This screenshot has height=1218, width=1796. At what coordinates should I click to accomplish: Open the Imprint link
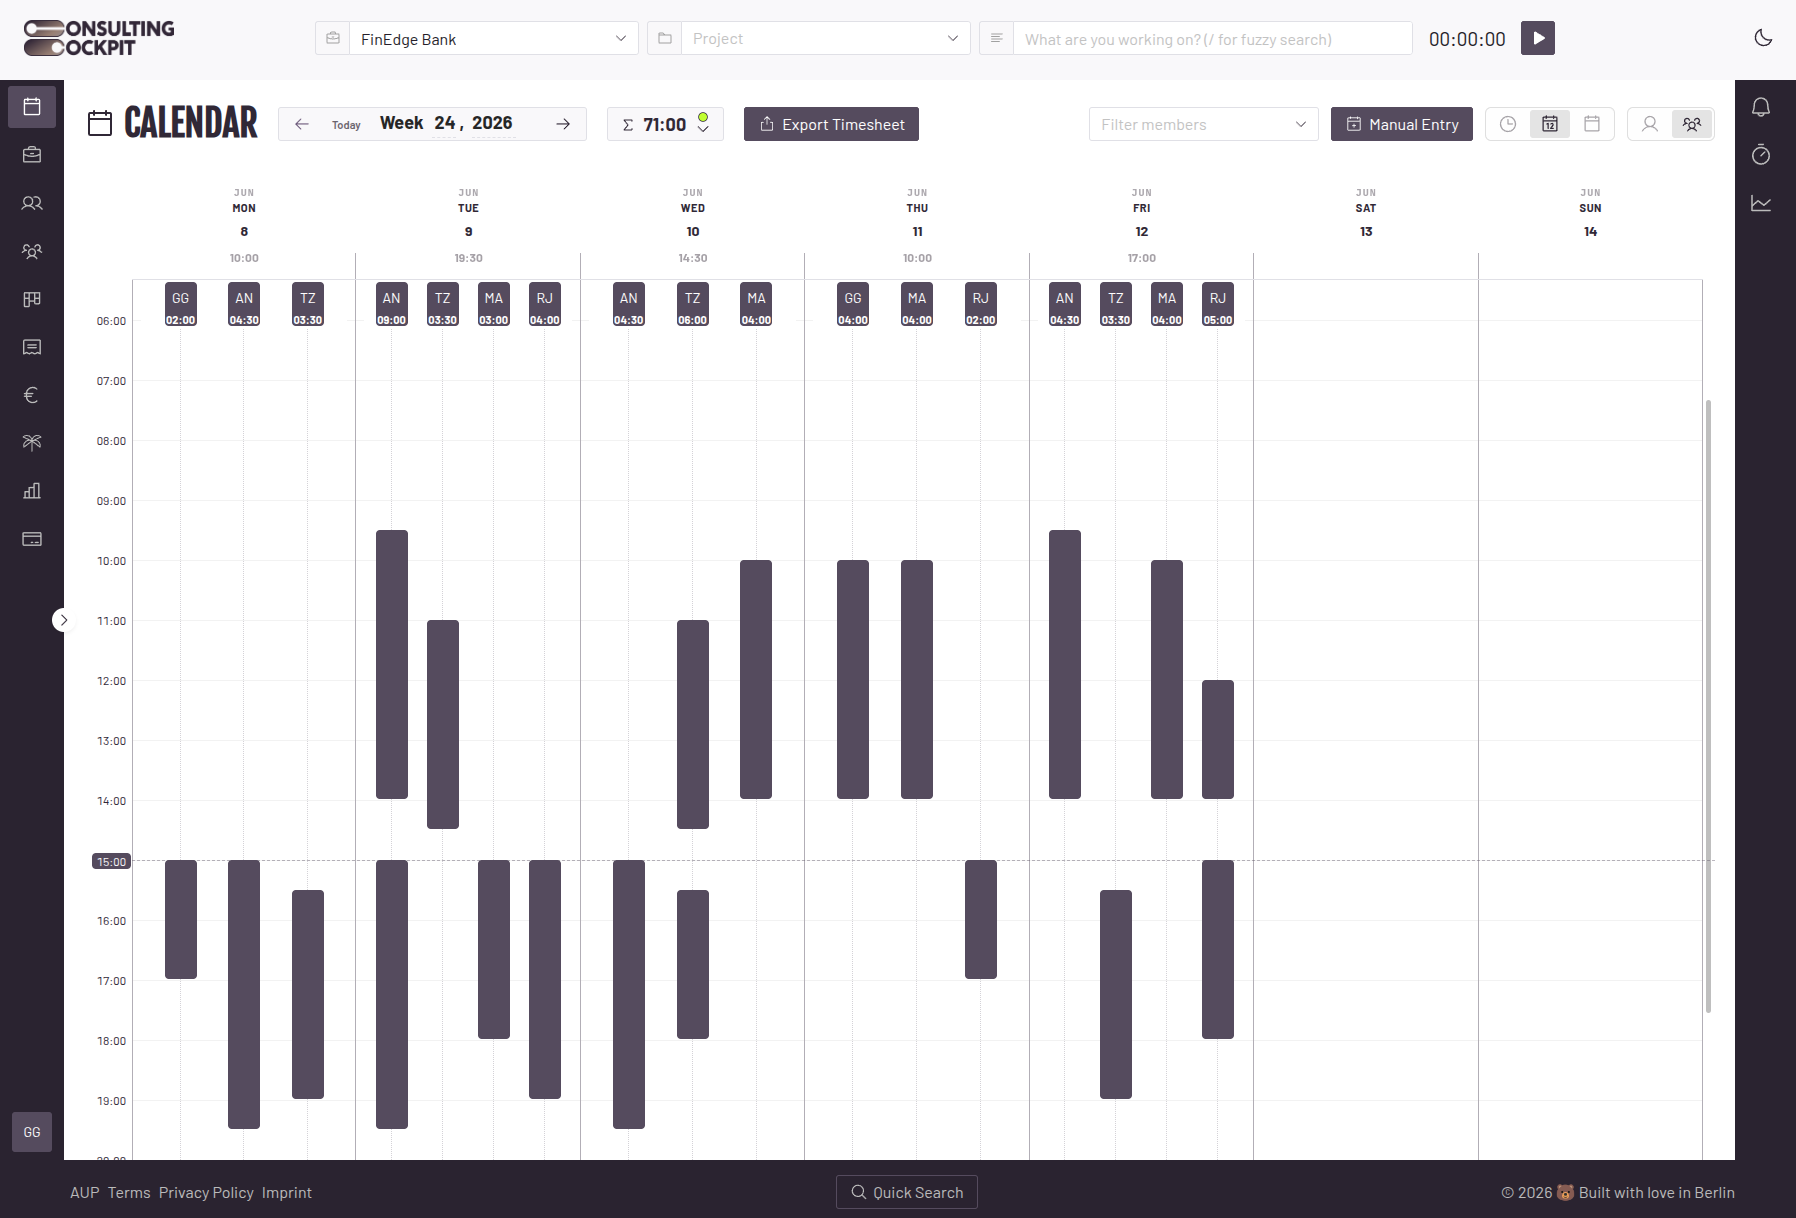[287, 1192]
